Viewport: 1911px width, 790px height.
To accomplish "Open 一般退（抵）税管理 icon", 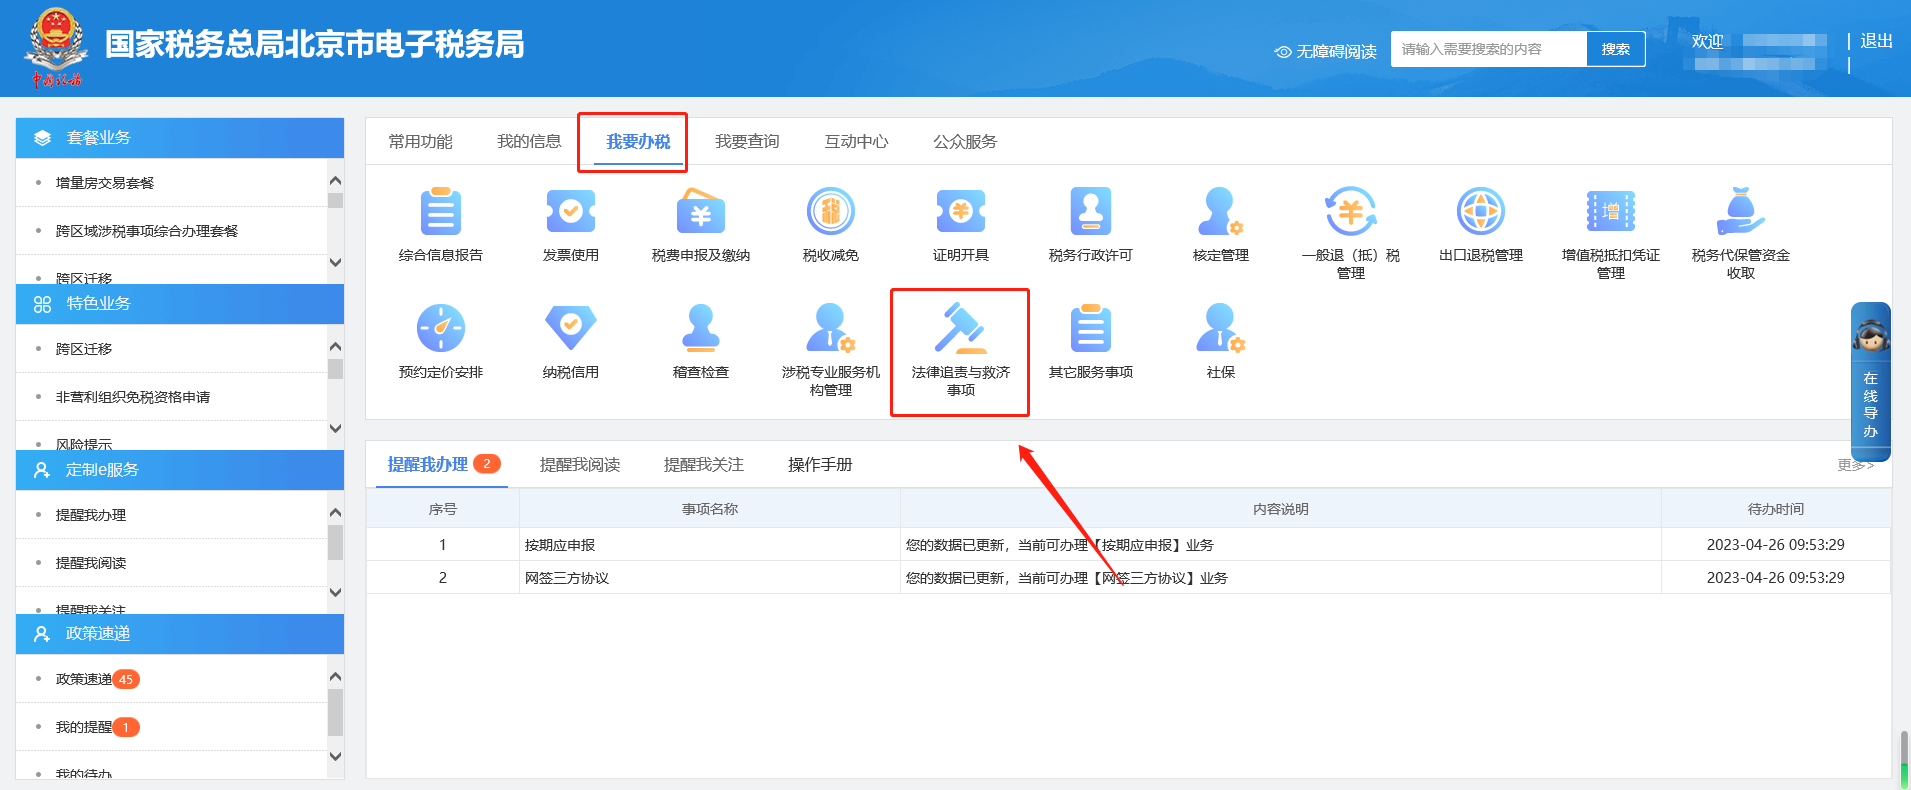I will [x=1351, y=212].
